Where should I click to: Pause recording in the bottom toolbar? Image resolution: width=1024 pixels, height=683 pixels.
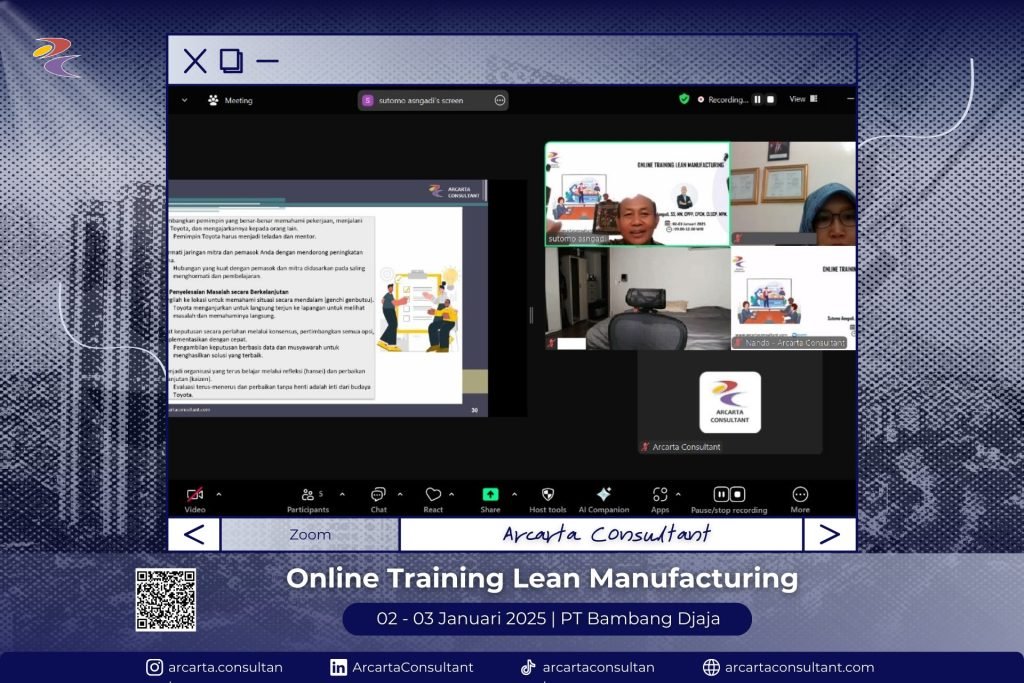[721, 494]
